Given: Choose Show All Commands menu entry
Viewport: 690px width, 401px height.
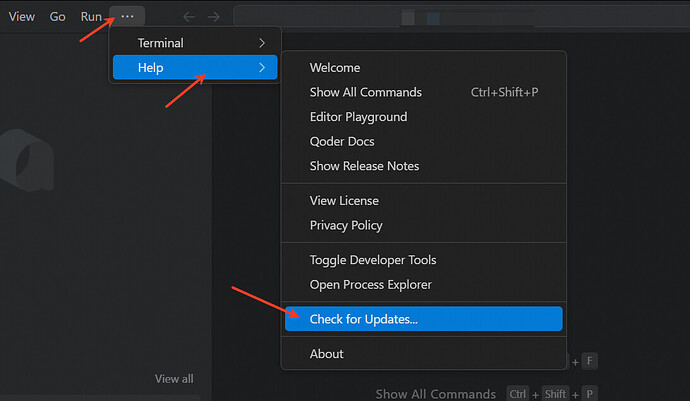Looking at the screenshot, I should click(x=366, y=92).
